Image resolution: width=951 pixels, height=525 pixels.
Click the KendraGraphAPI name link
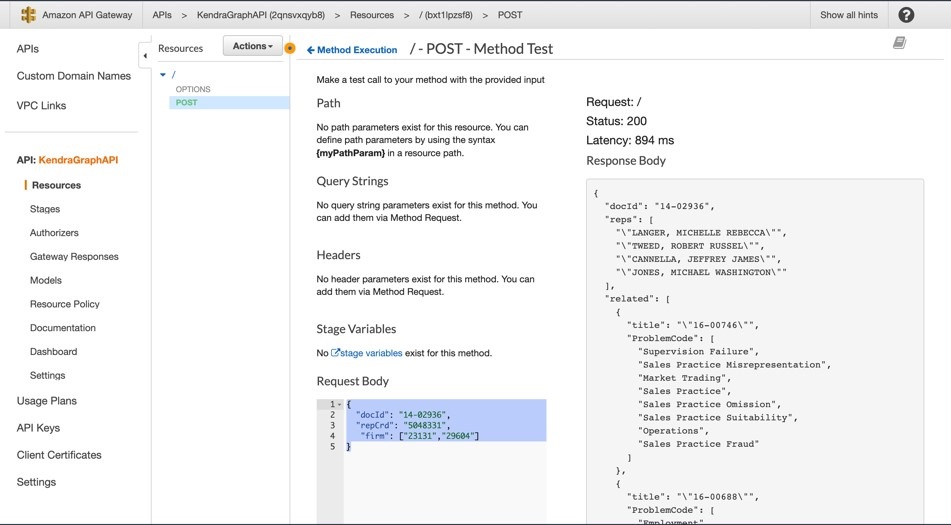[78, 160]
